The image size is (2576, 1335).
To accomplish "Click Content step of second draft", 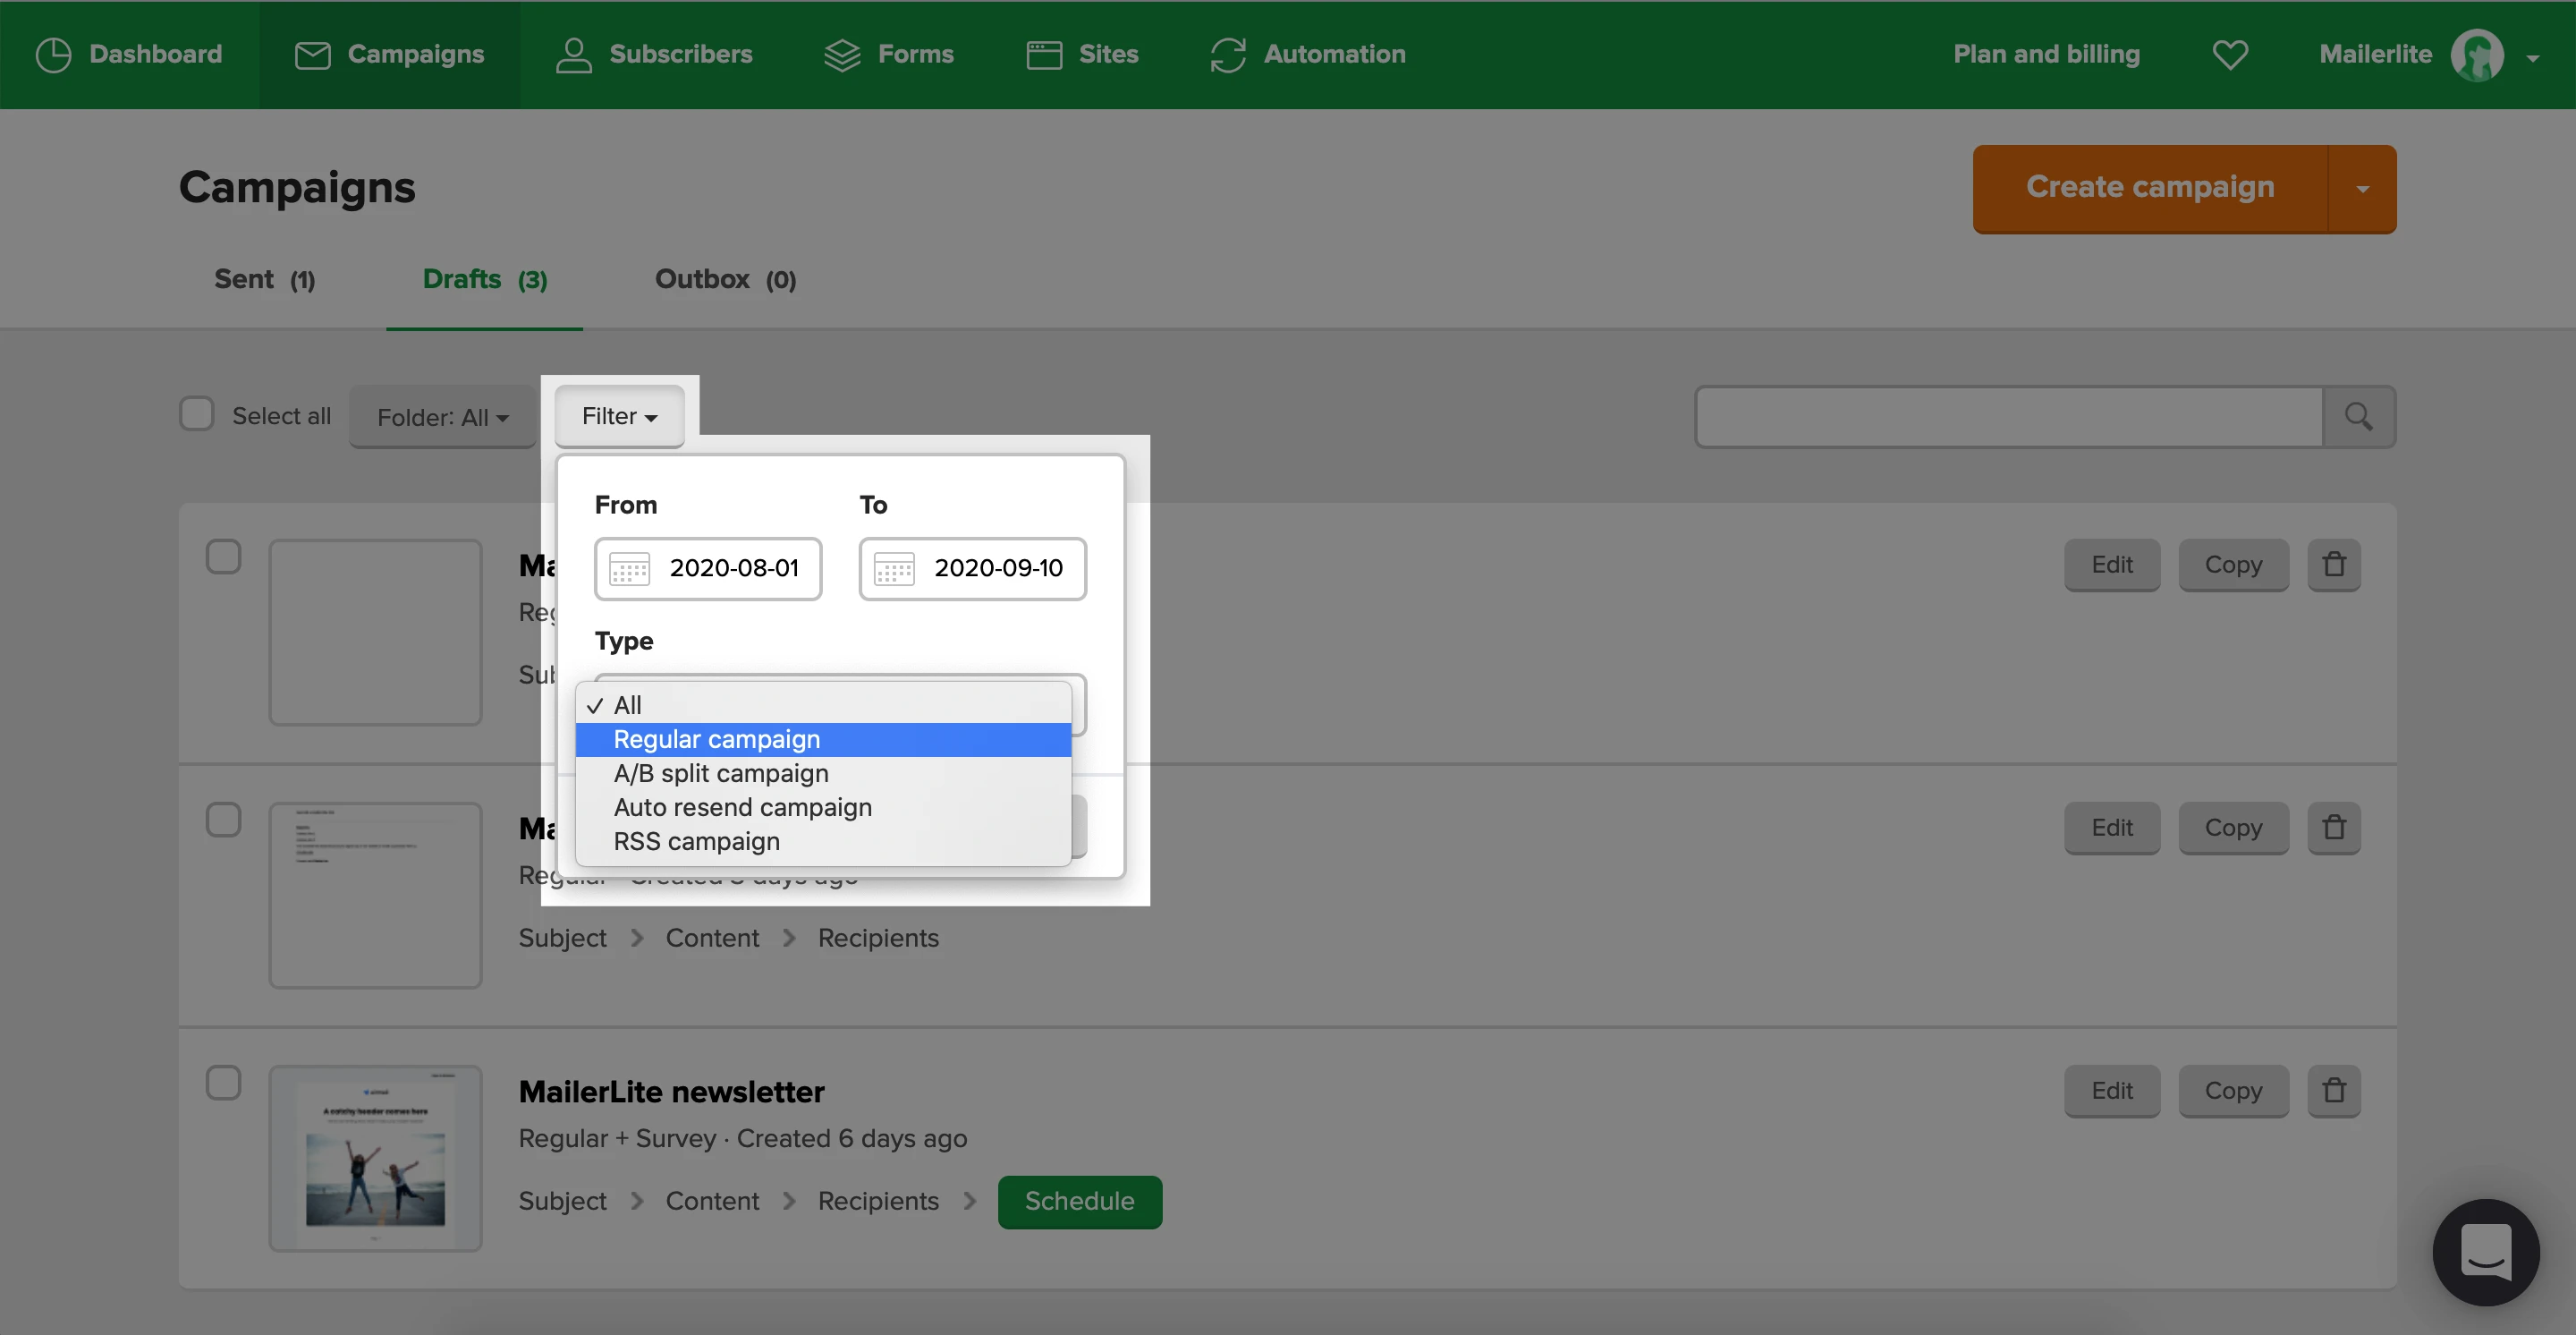I will [712, 938].
